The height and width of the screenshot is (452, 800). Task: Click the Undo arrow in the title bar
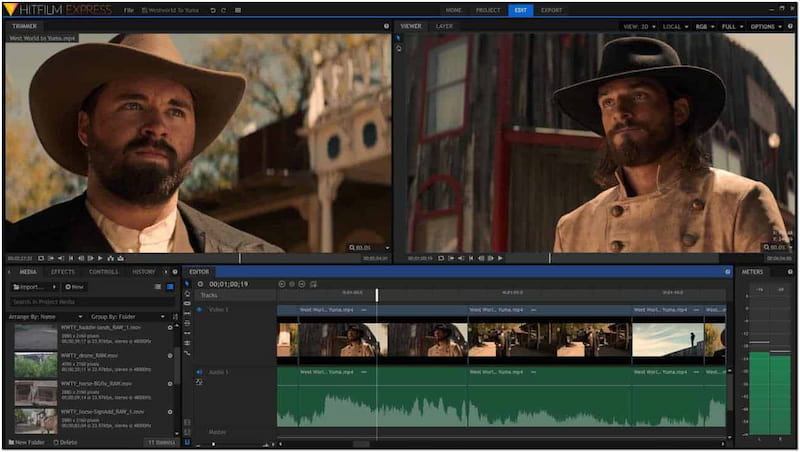tap(212, 10)
